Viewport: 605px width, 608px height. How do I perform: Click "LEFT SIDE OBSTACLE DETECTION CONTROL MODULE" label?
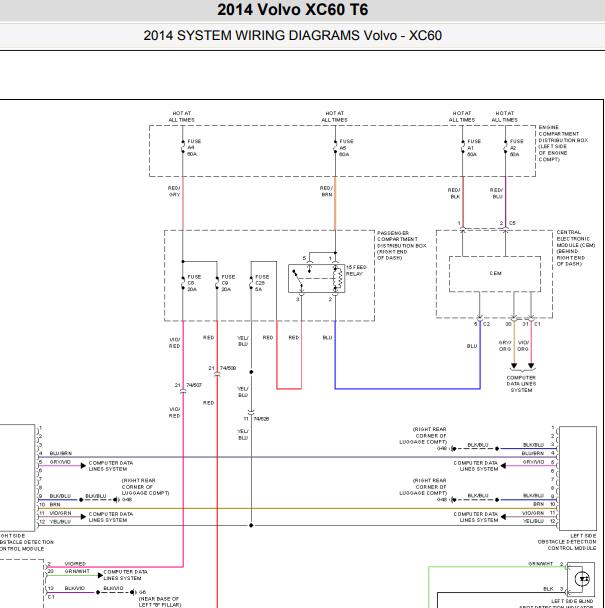pos(567,542)
